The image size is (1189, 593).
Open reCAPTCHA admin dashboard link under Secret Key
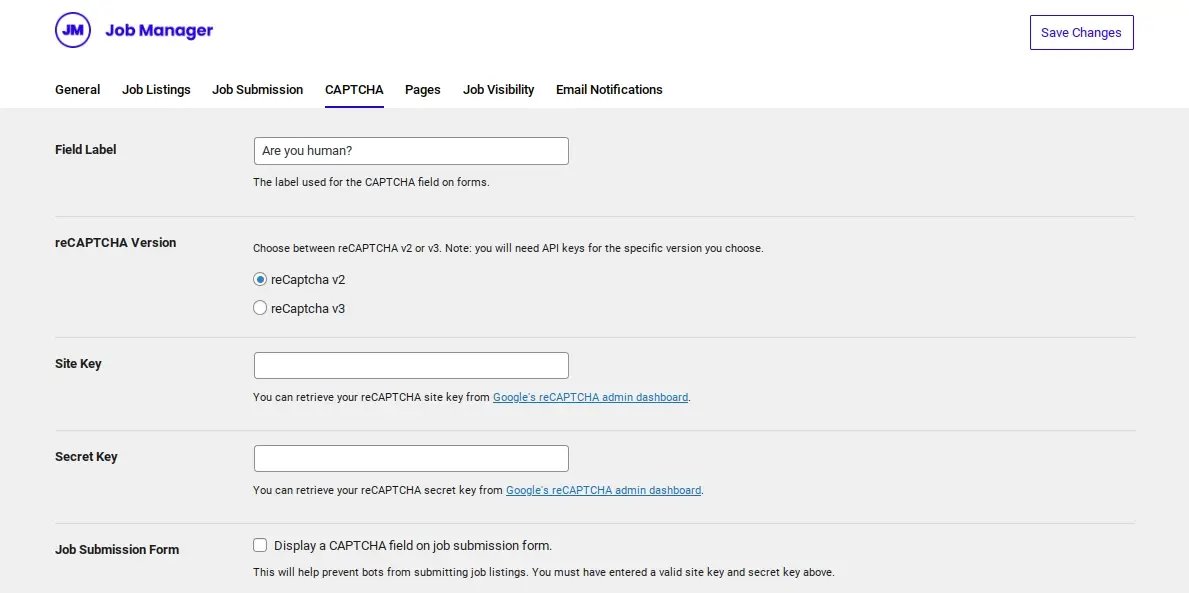coord(604,491)
